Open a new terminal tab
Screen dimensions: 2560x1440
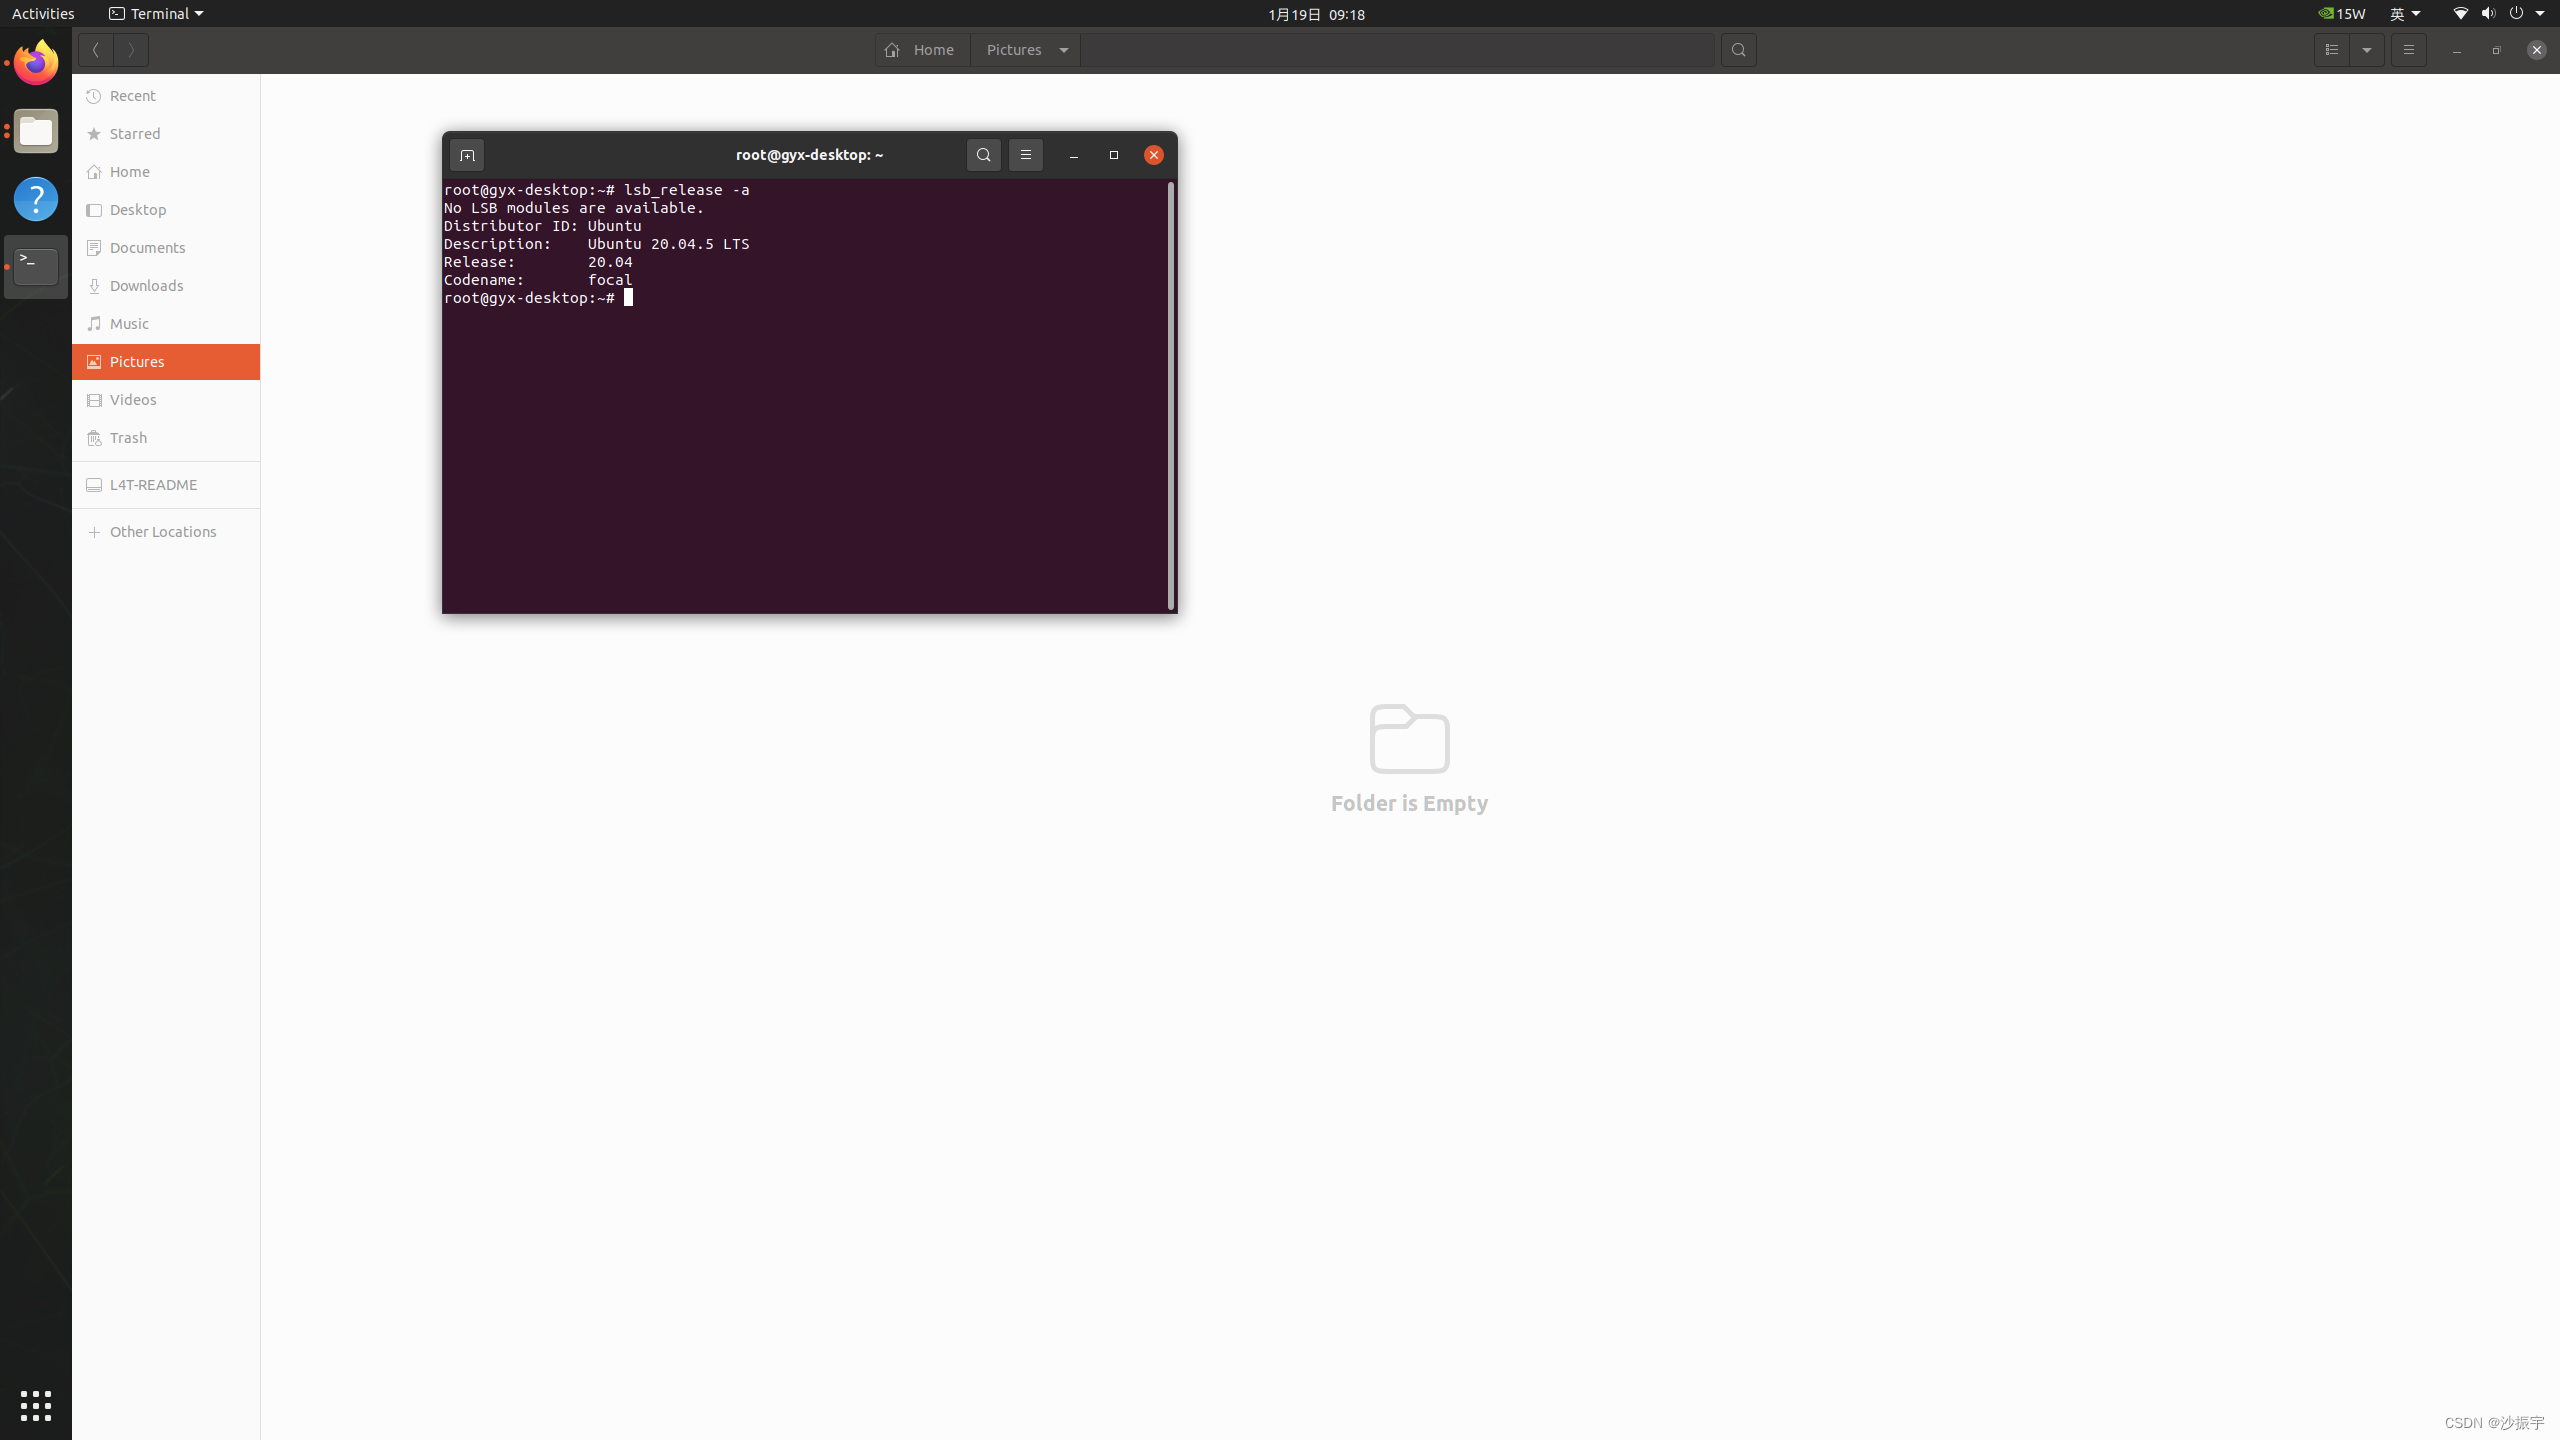click(466, 155)
